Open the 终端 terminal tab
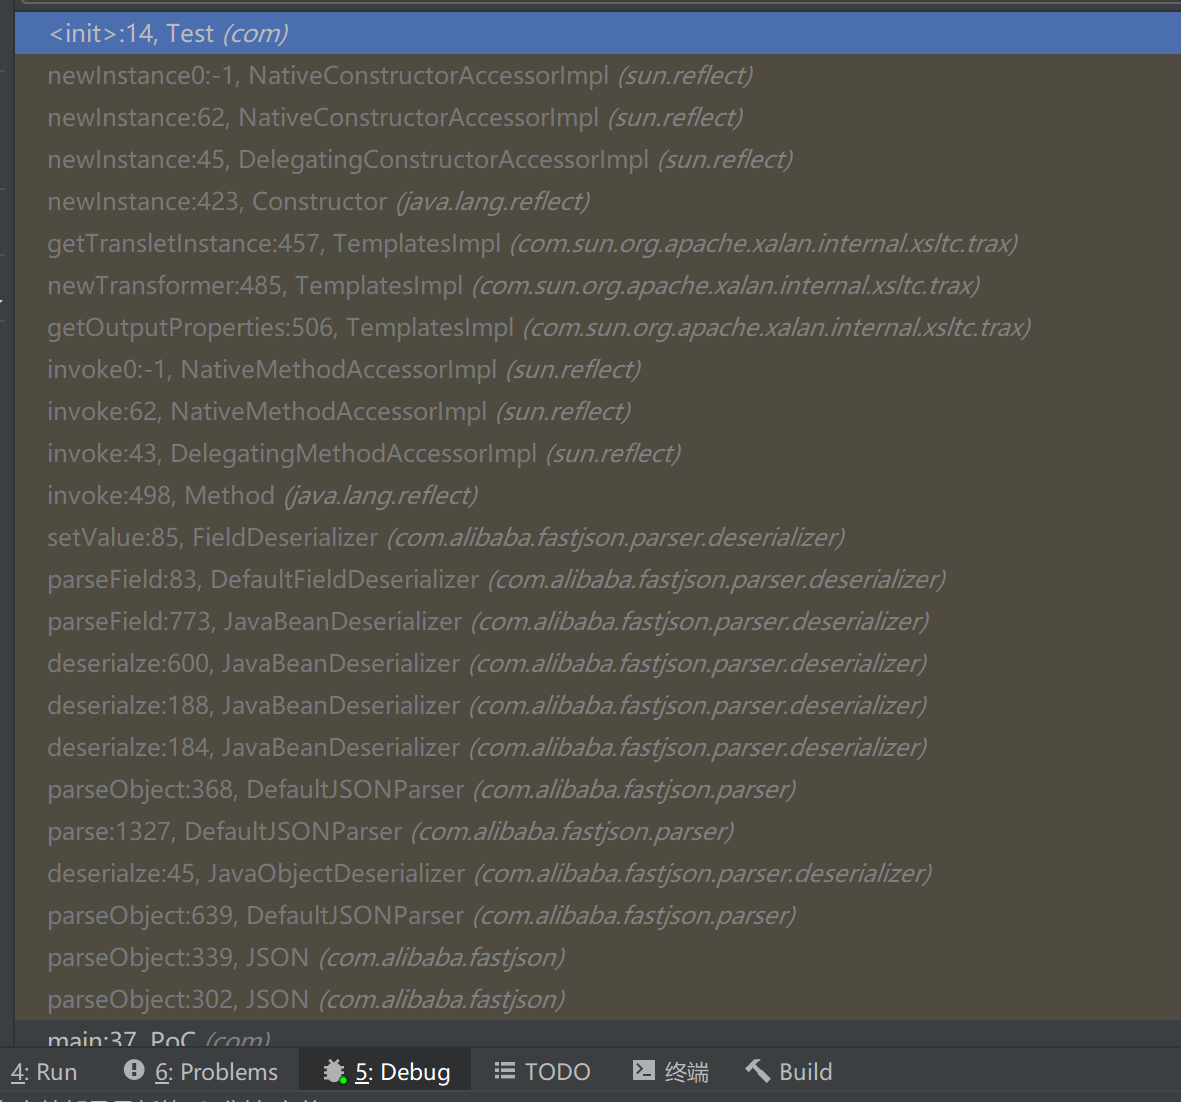 (670, 1071)
